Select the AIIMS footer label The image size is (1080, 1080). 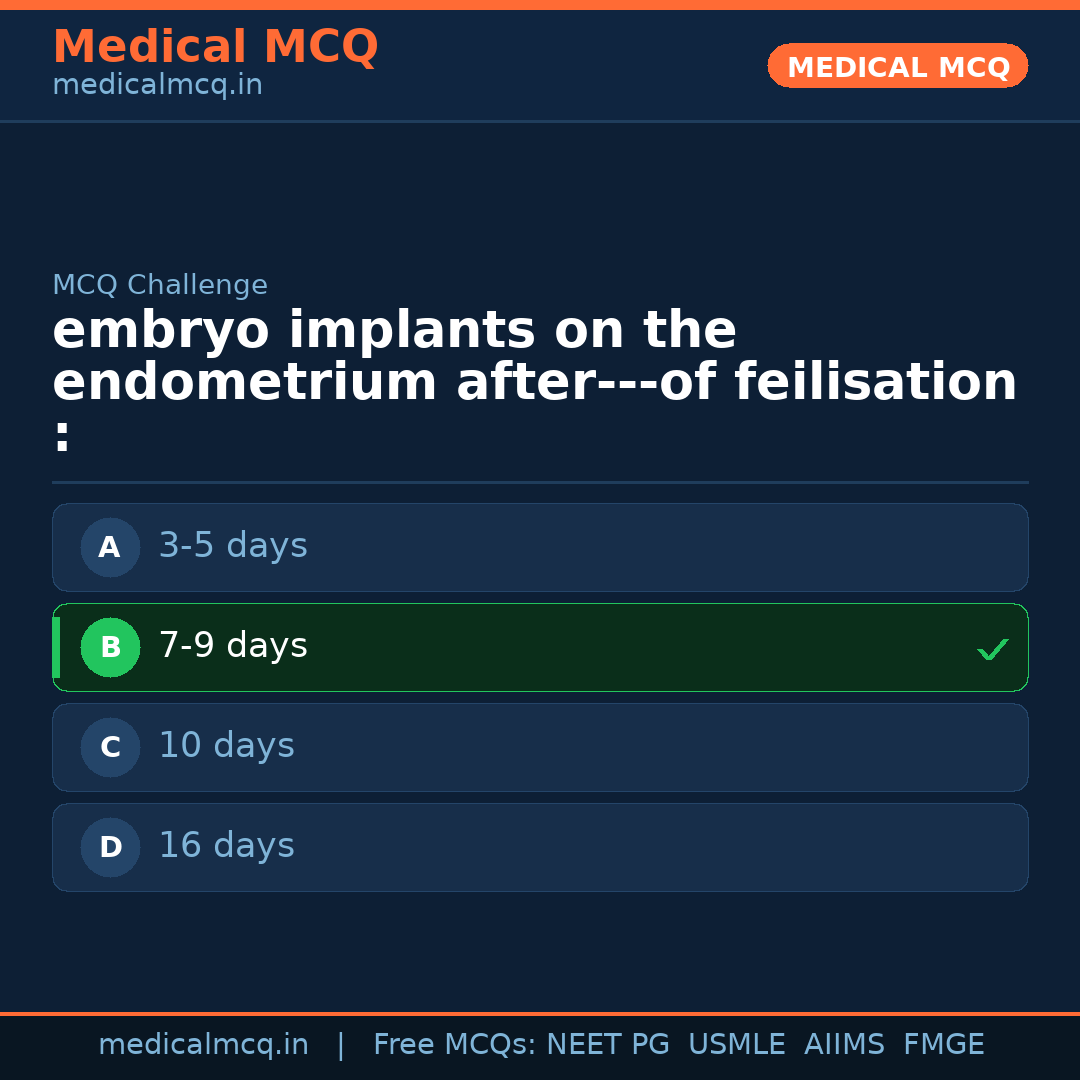tap(844, 1045)
